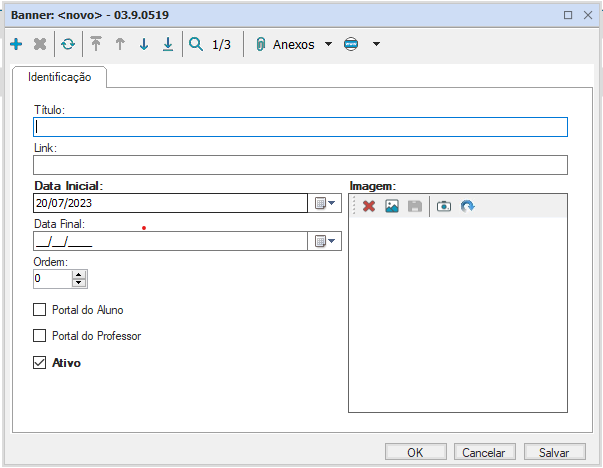Click the Cancelar button
The height and width of the screenshot is (468, 603).
point(483,452)
